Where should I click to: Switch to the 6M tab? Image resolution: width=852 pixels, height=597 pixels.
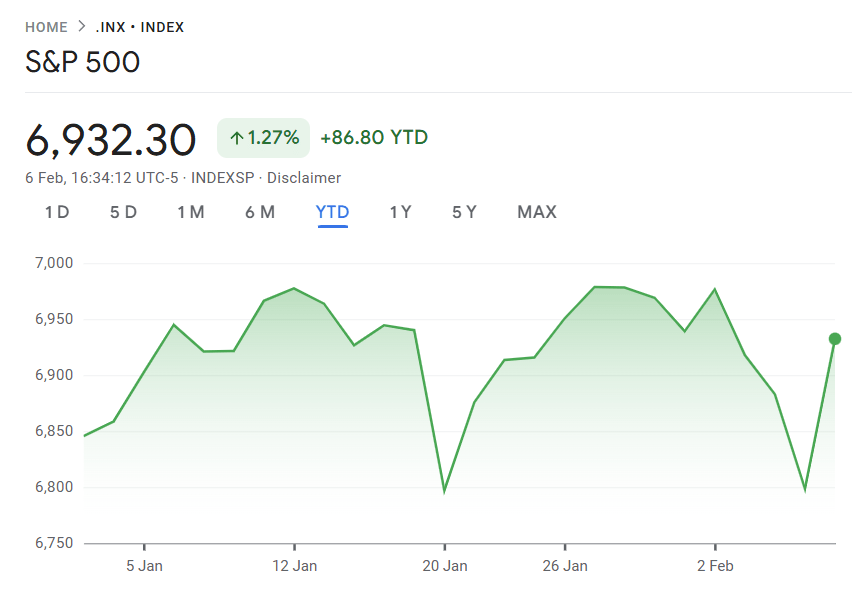coord(260,212)
